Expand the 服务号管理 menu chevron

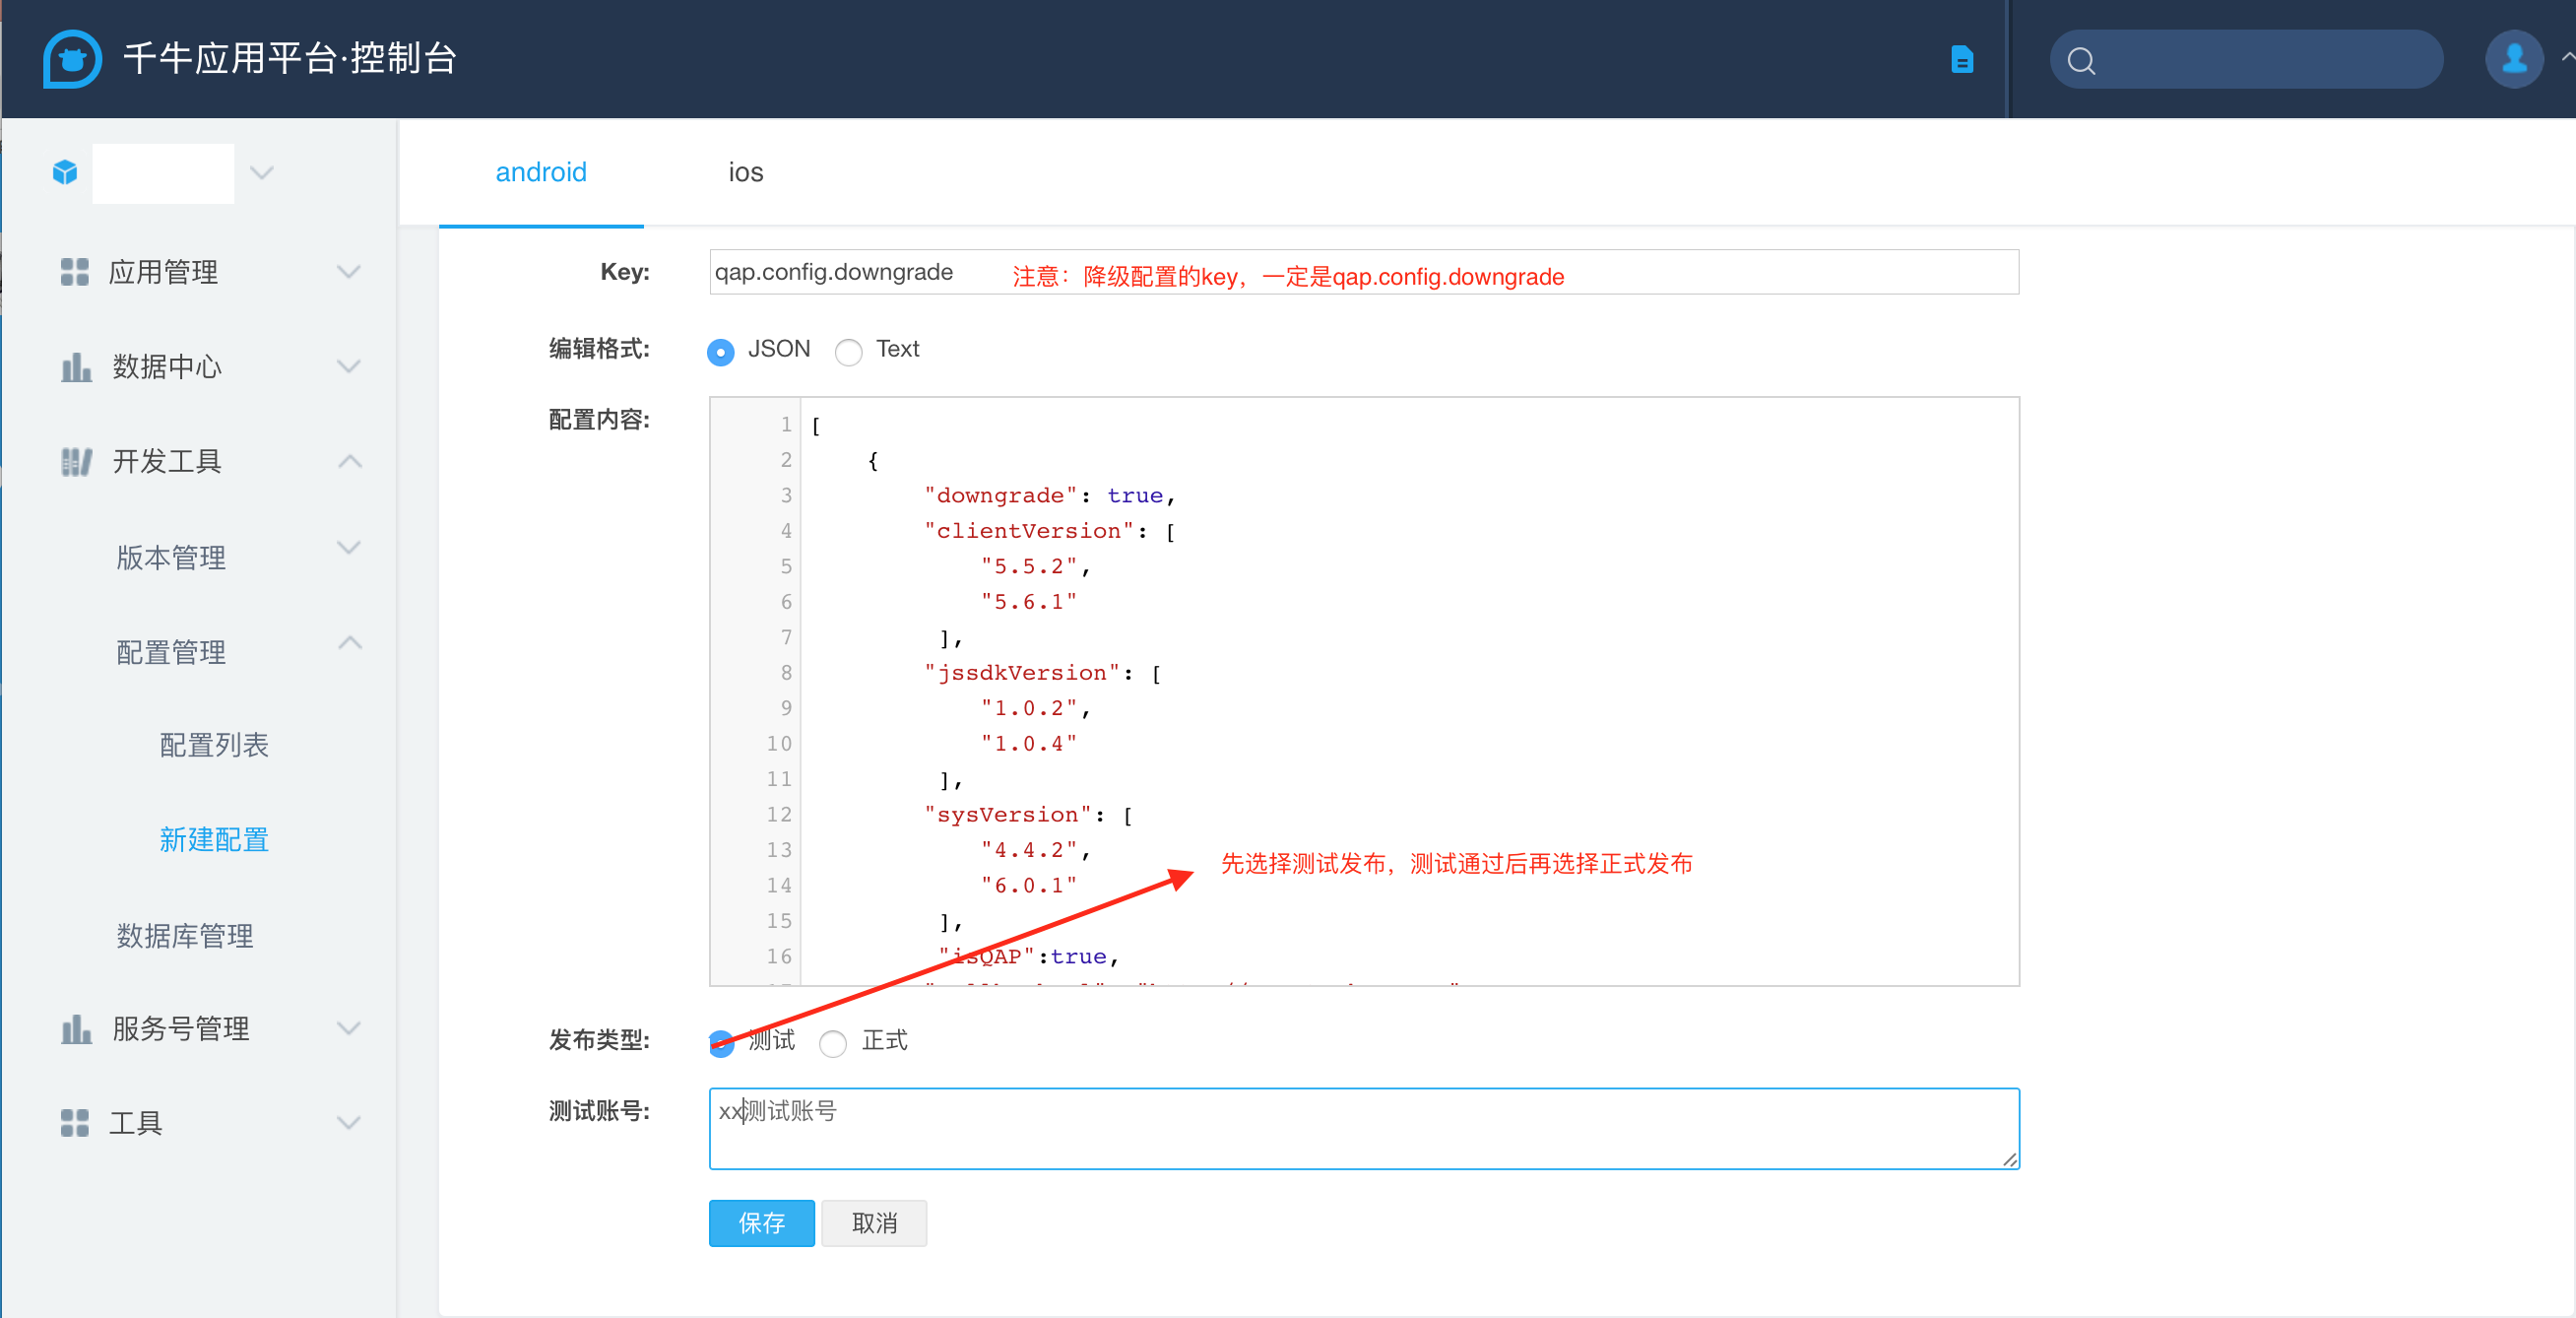coord(348,1028)
